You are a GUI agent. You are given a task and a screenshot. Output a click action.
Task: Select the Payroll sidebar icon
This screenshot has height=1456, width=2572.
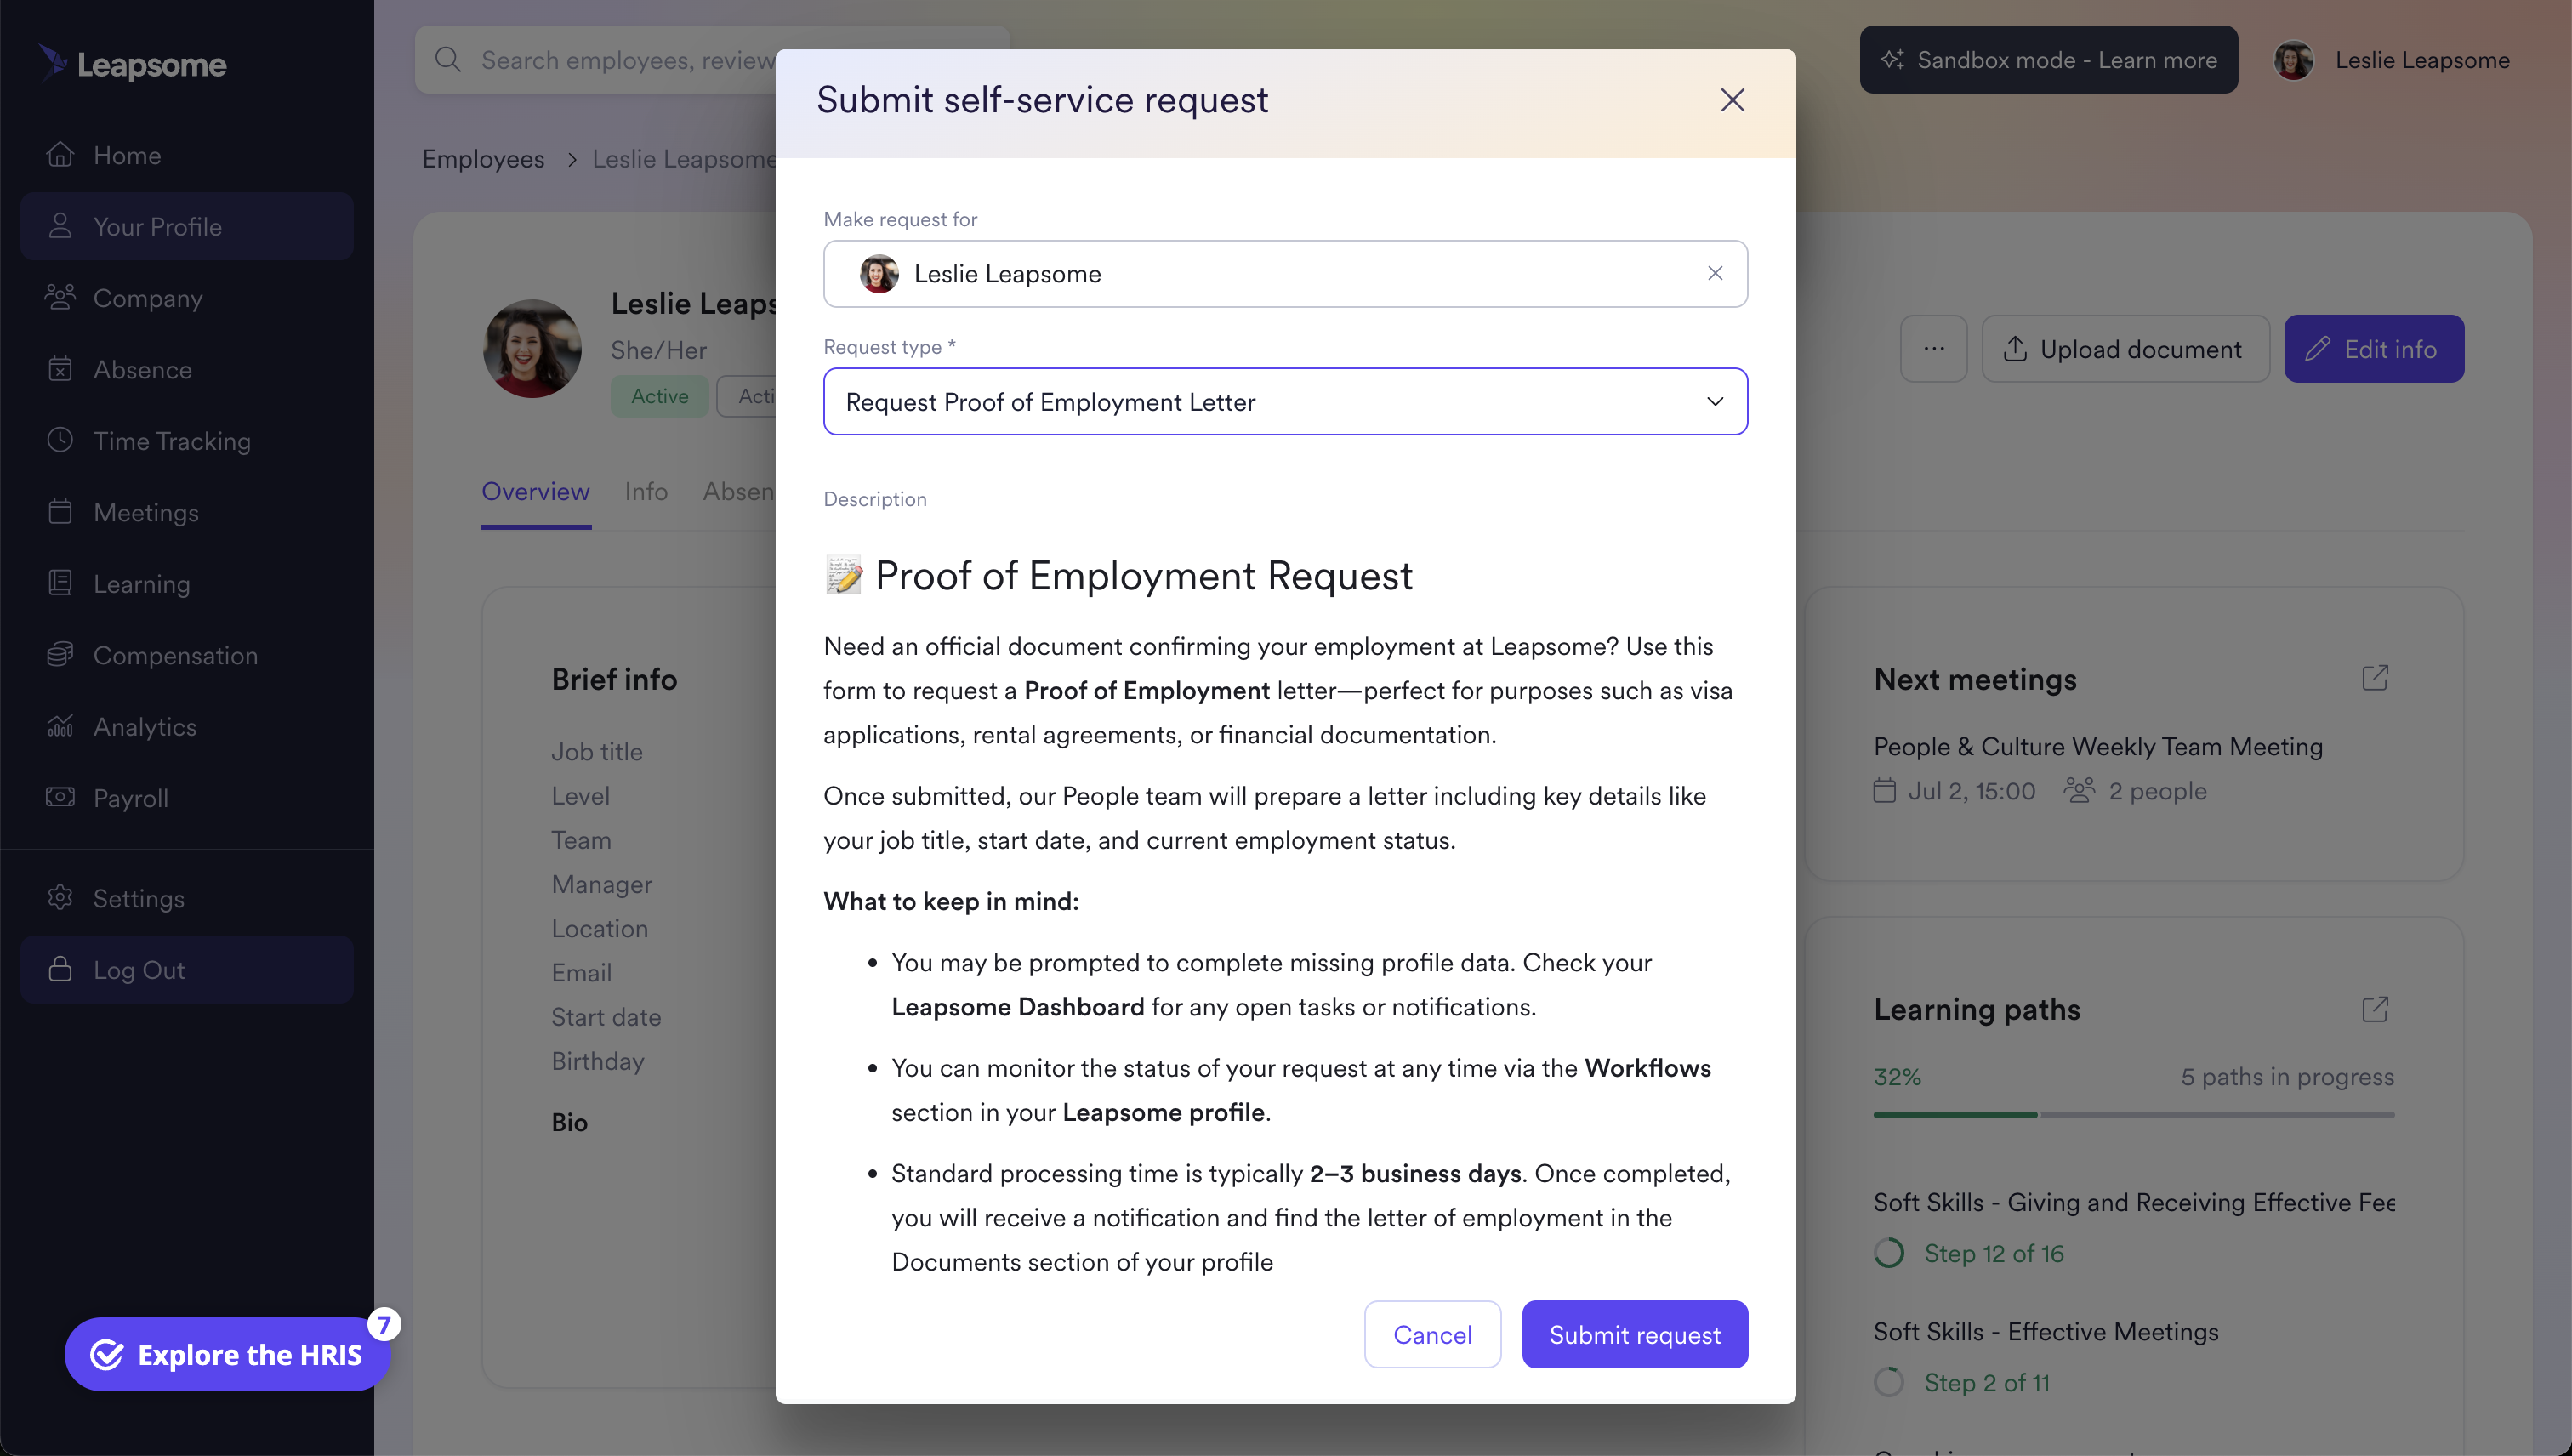(60, 797)
